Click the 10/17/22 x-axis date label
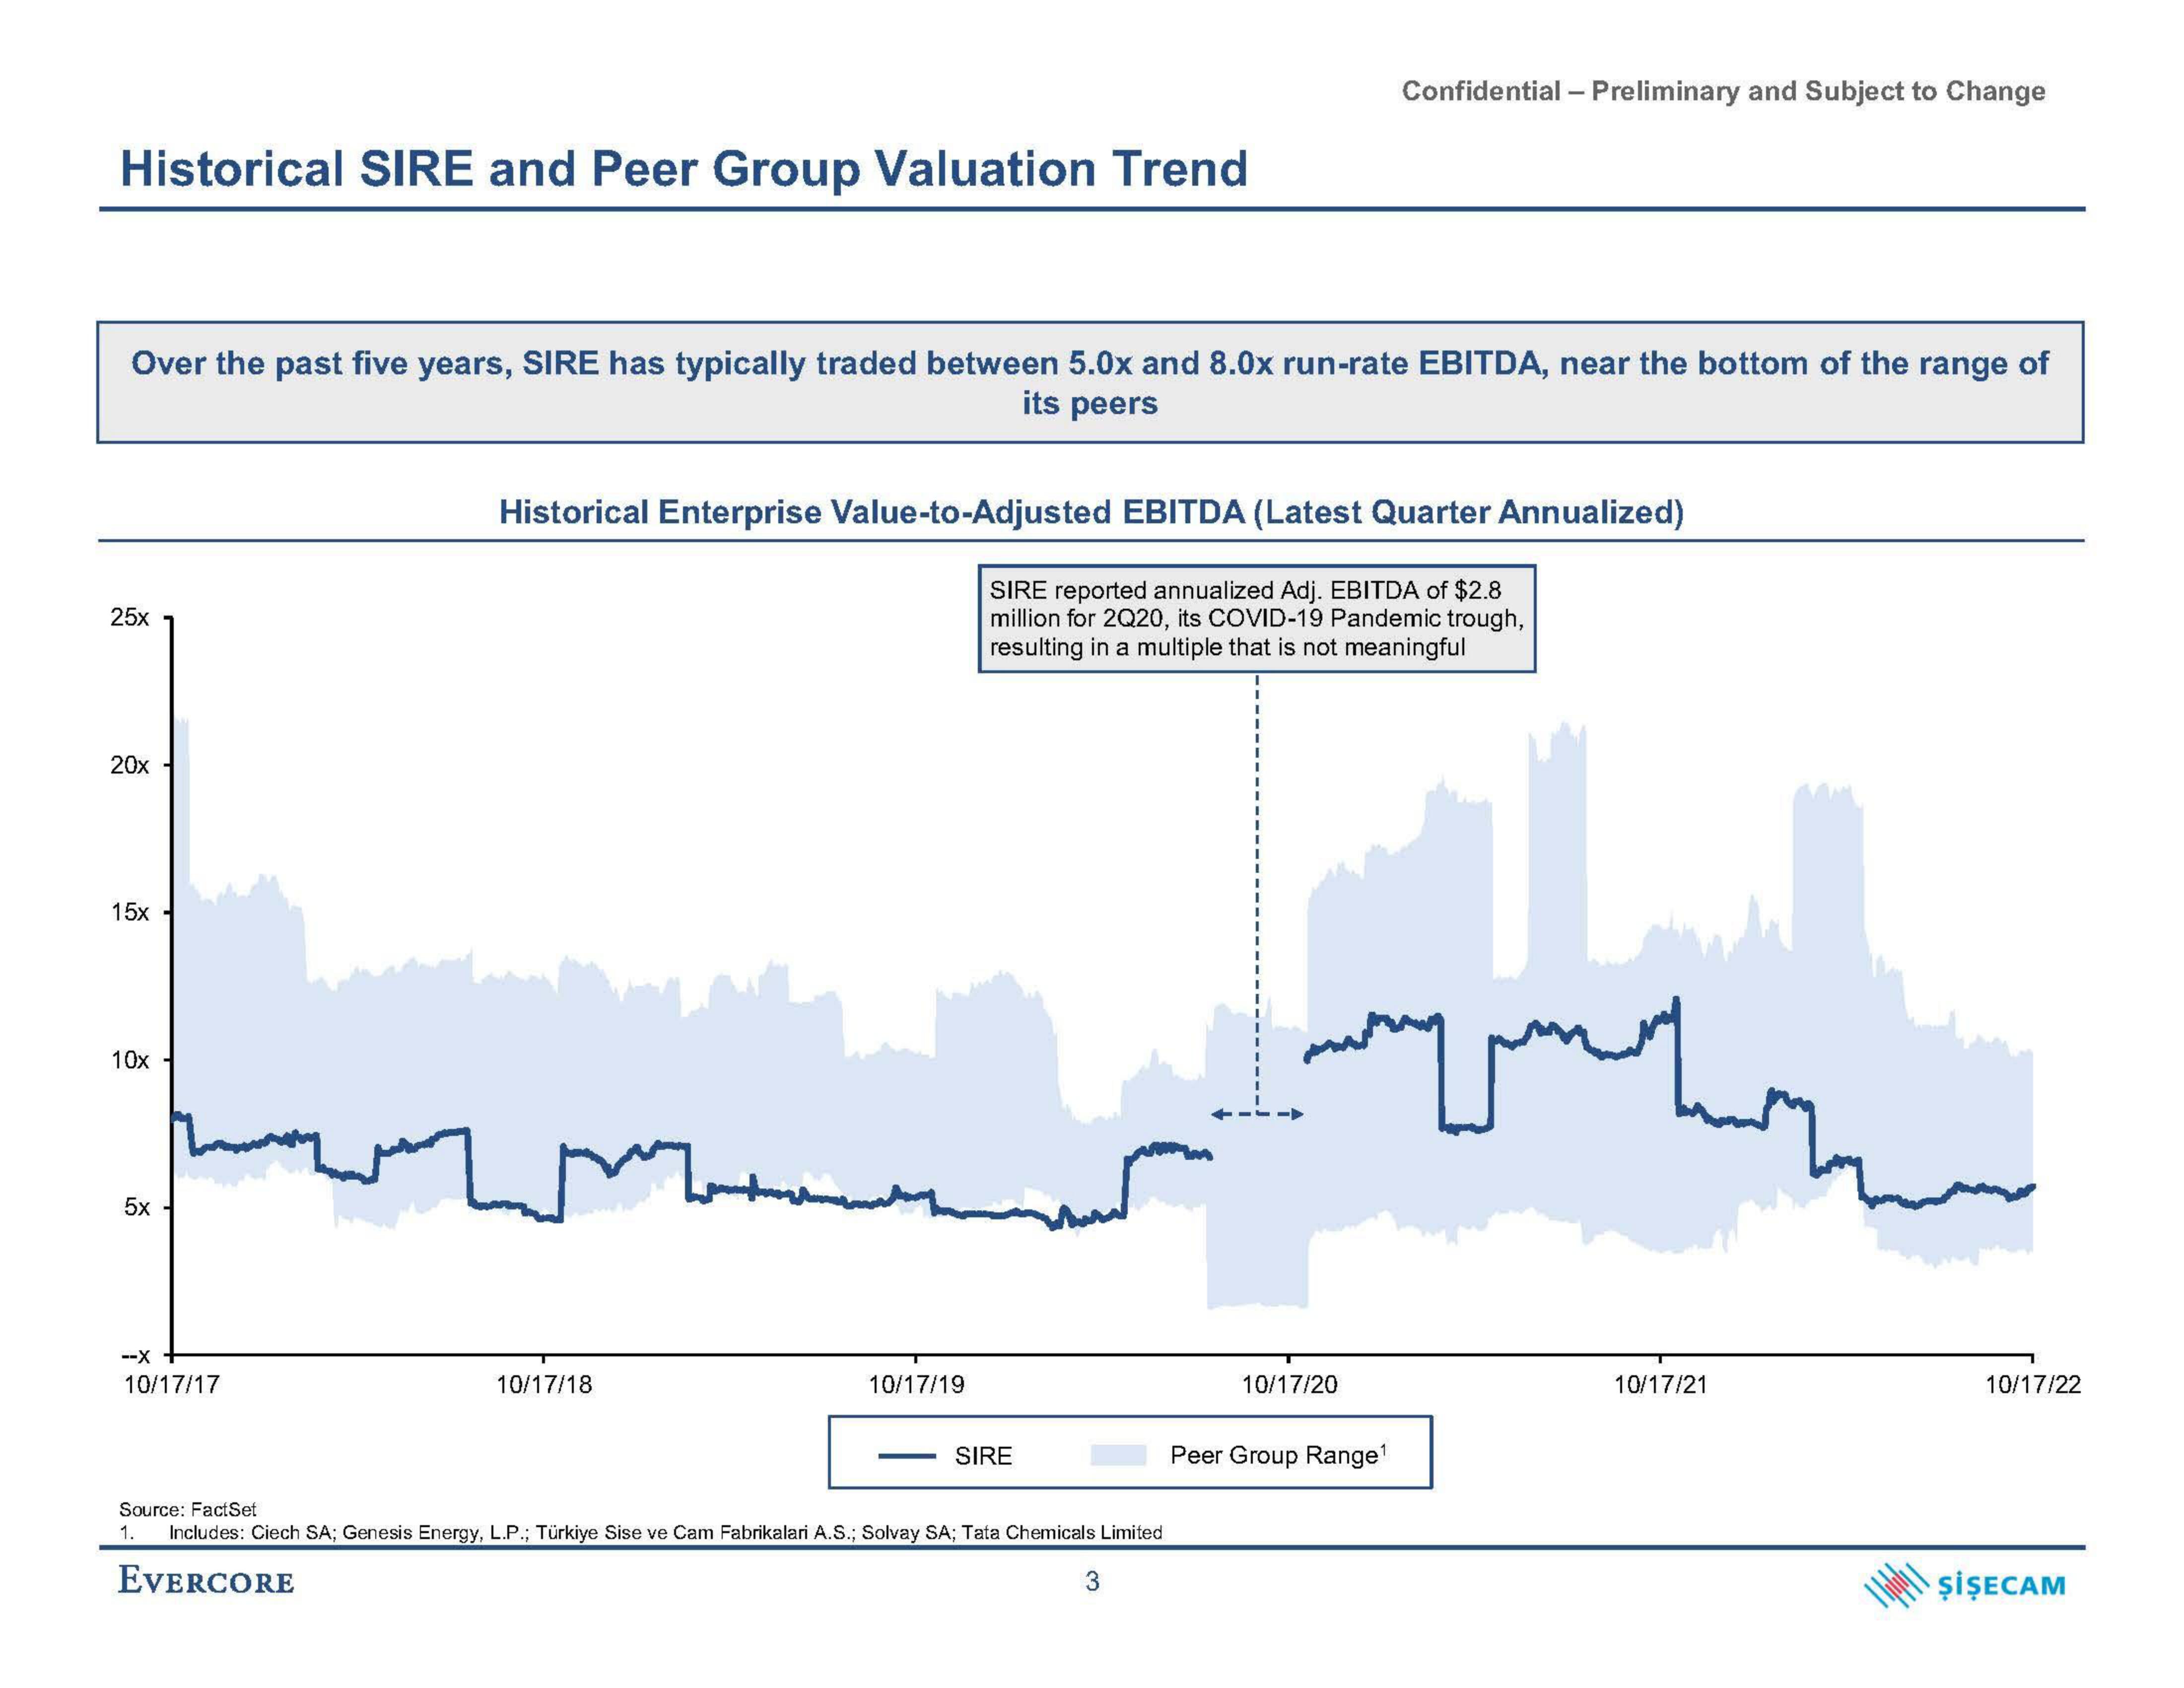The height and width of the screenshot is (1688, 2184). [2033, 1385]
